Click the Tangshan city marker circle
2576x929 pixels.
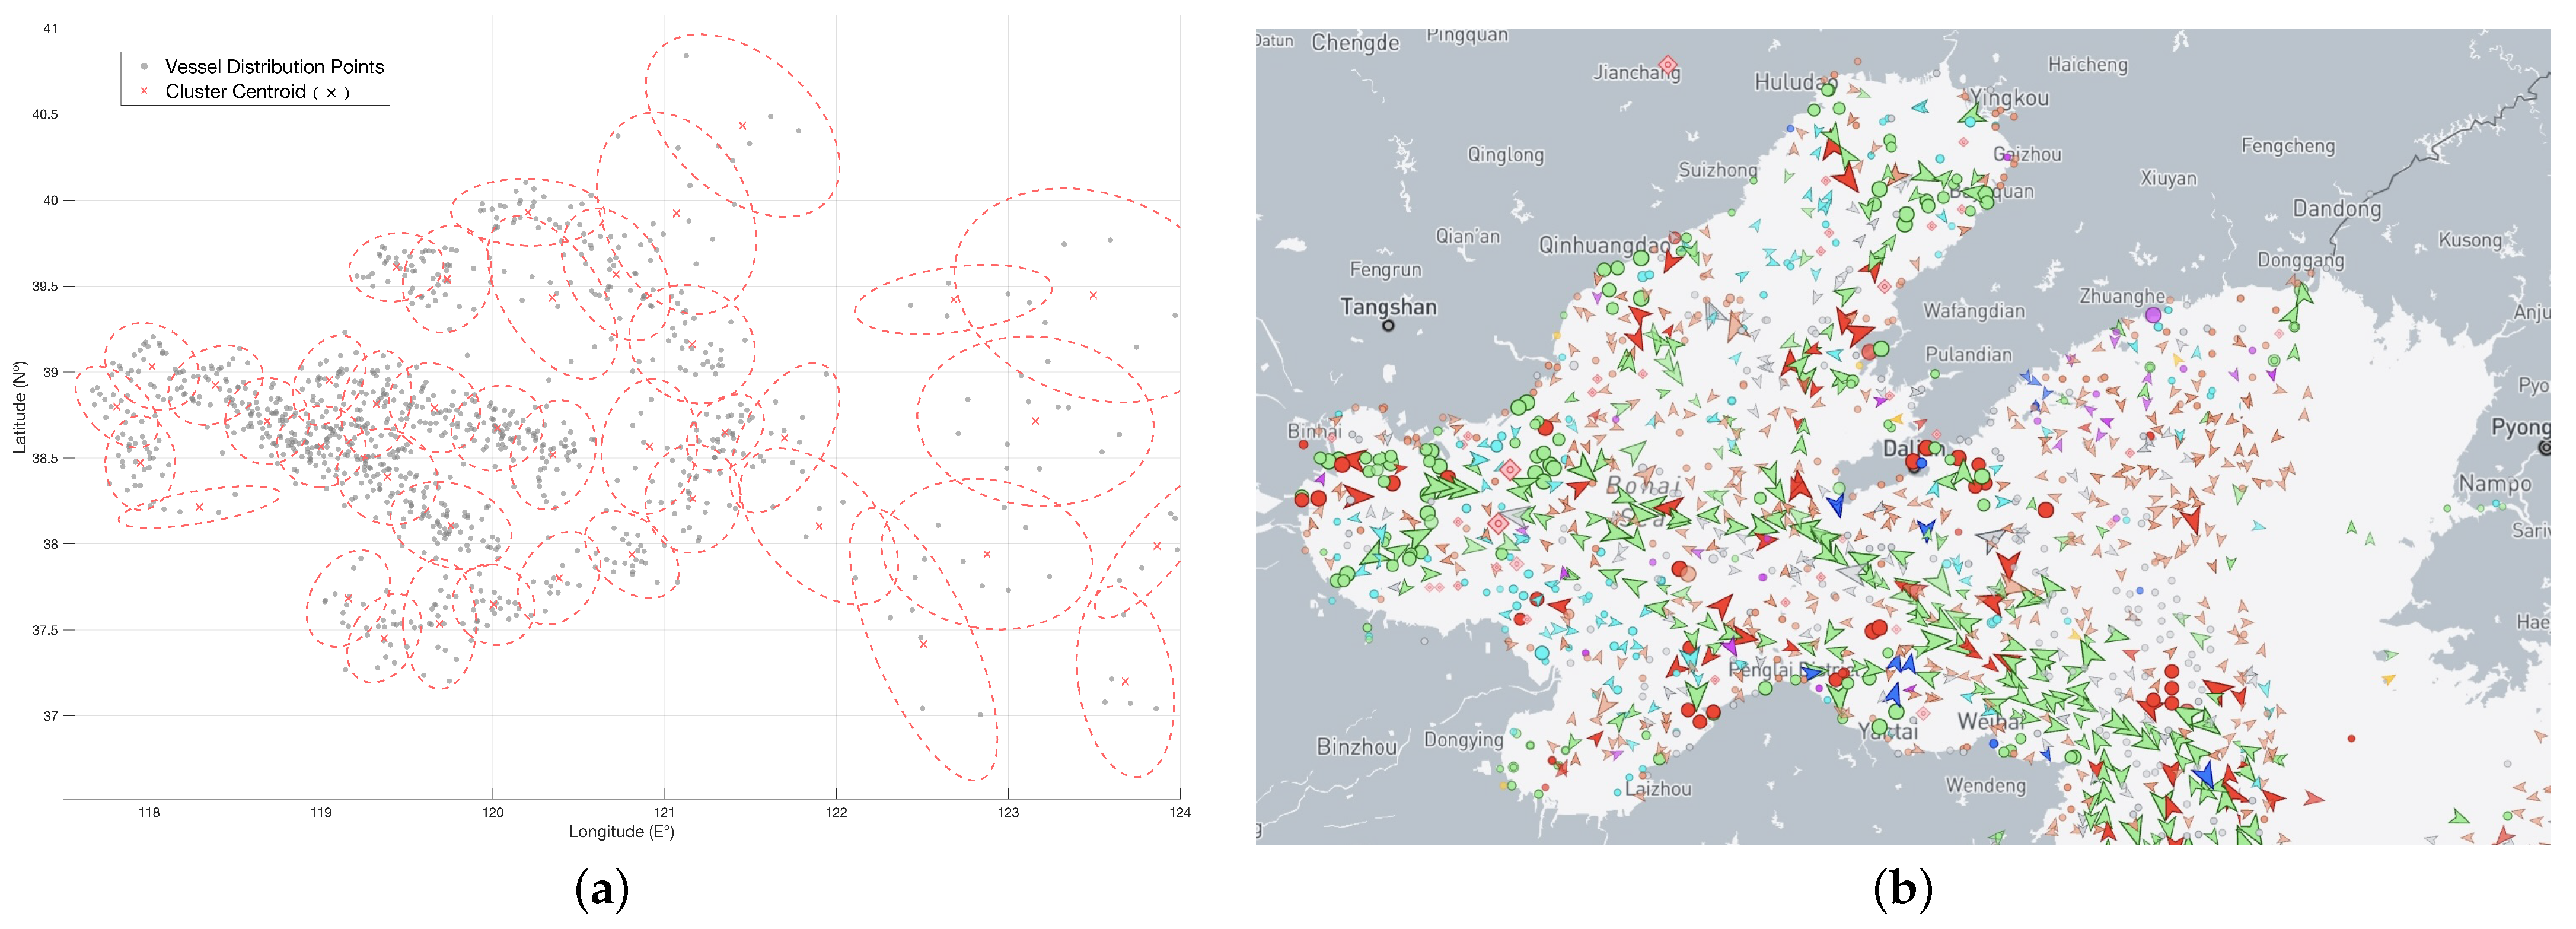pyautogui.click(x=1388, y=325)
